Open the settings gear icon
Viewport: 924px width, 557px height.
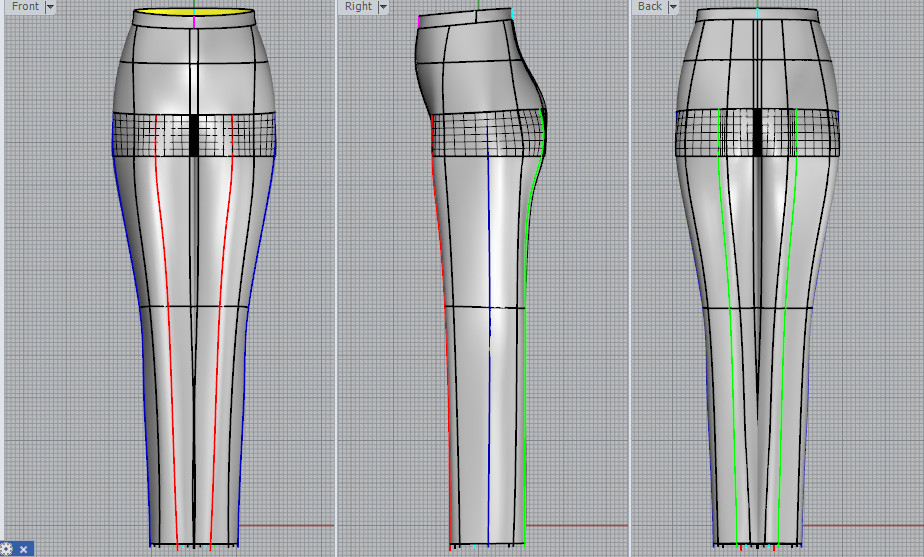6,549
